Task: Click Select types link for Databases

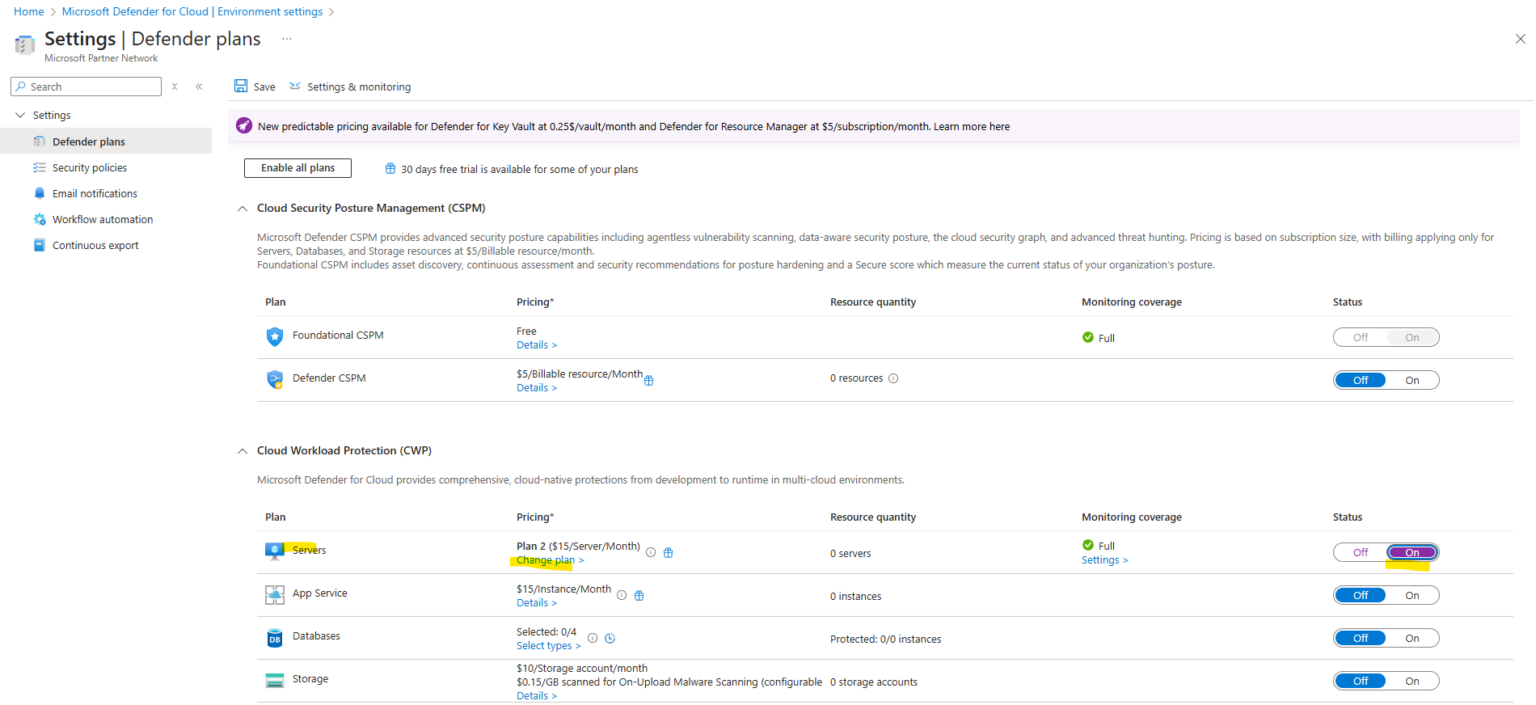Action: point(548,646)
